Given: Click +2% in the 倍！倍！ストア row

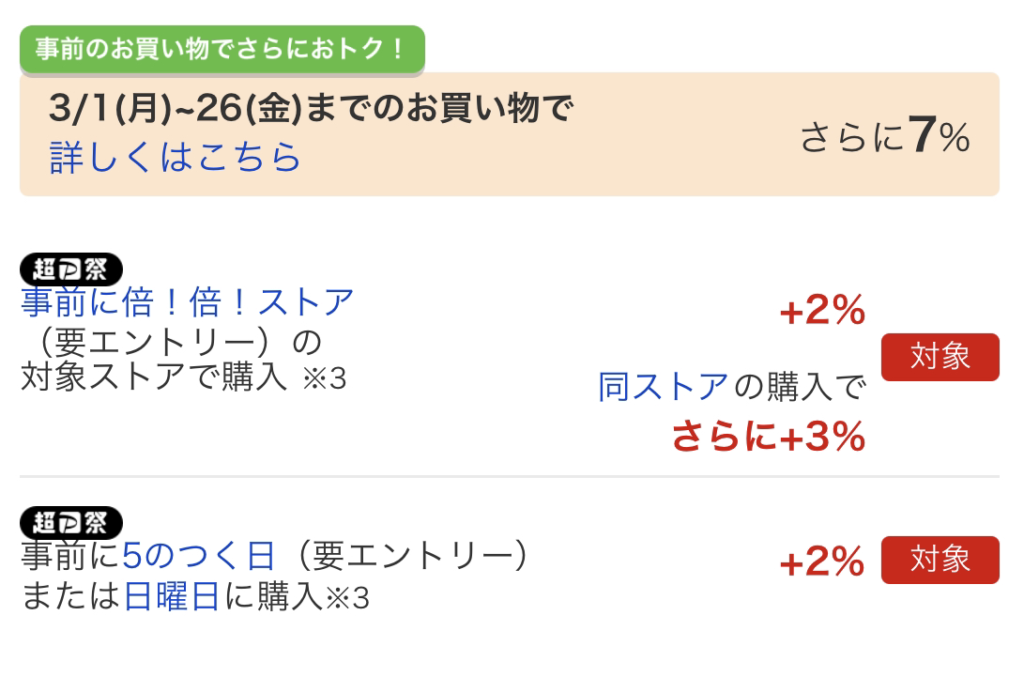Looking at the screenshot, I should (822, 309).
